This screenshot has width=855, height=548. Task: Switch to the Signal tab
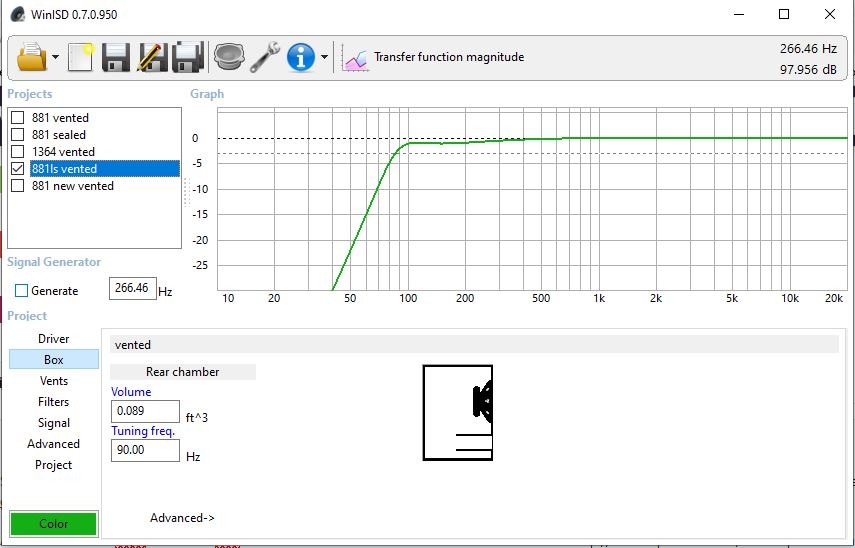click(x=53, y=423)
